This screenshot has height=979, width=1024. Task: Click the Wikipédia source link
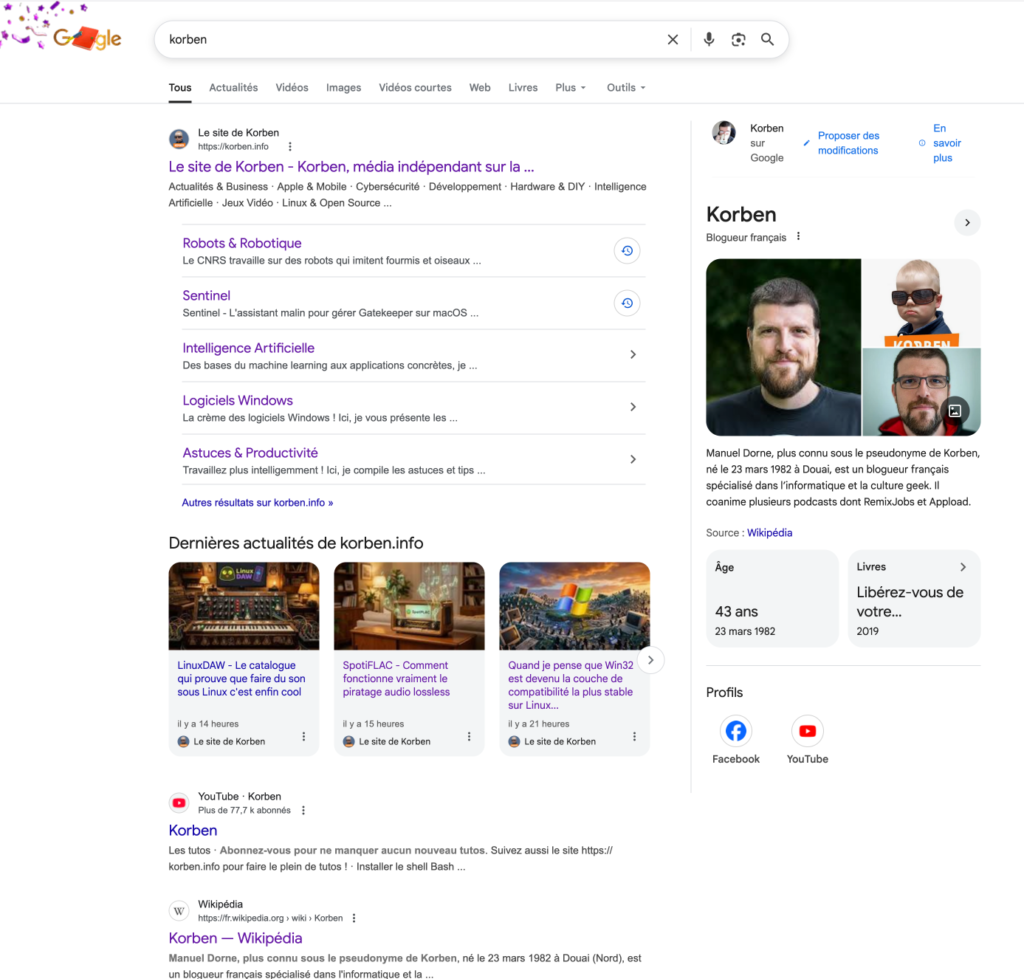click(x=769, y=533)
